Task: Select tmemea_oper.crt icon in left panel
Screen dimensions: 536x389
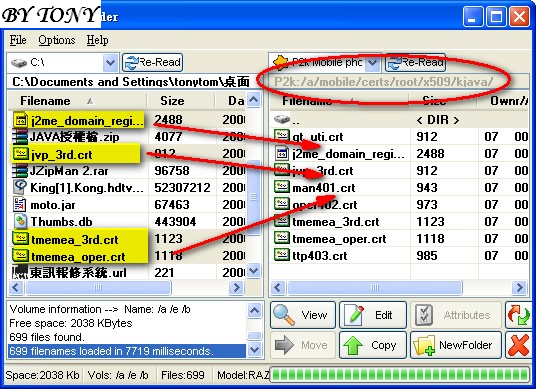Action: coord(21,256)
